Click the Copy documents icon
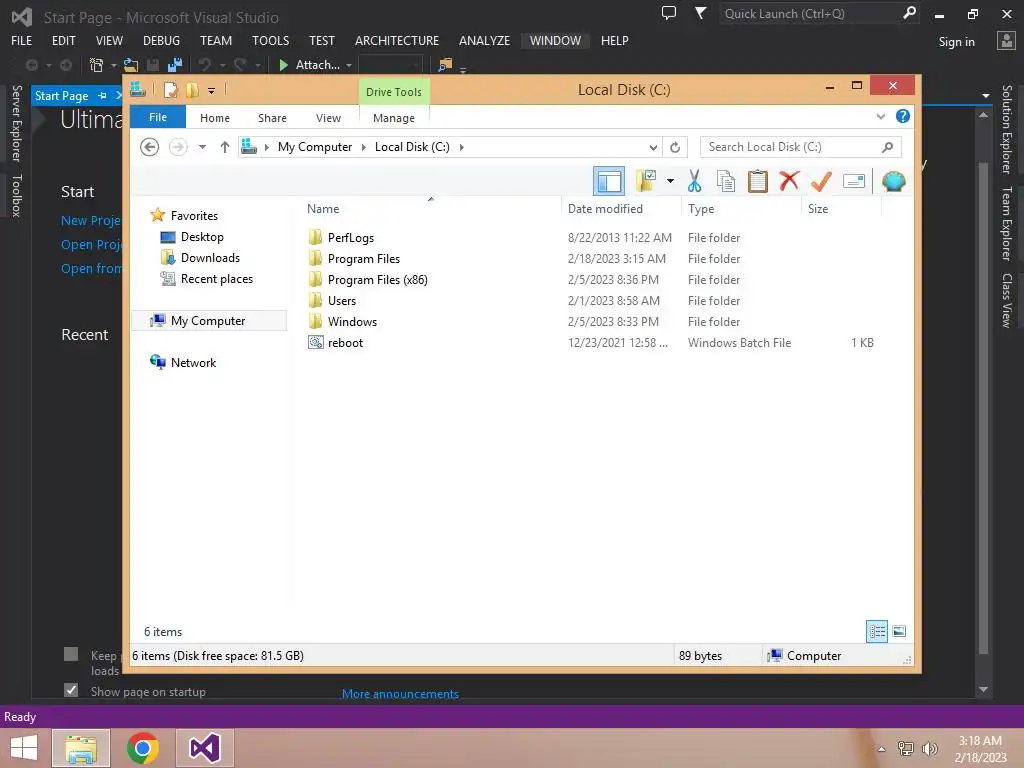Screen dimensions: 1024x768 point(726,182)
